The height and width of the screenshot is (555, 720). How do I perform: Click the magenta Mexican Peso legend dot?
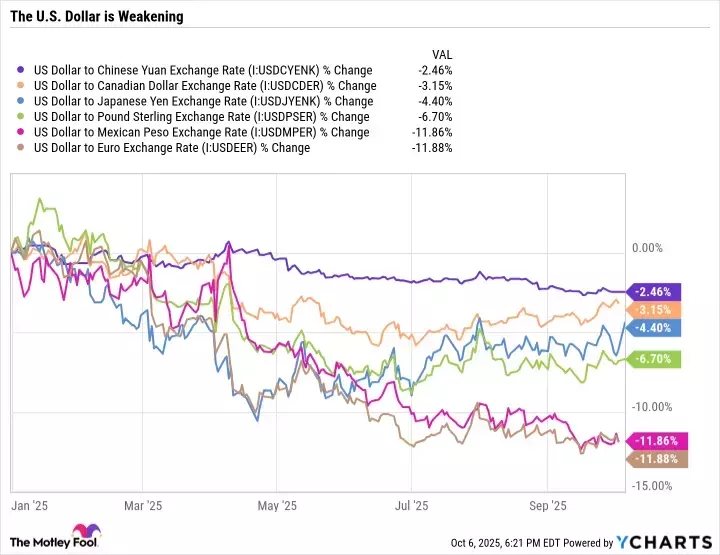pos(24,132)
